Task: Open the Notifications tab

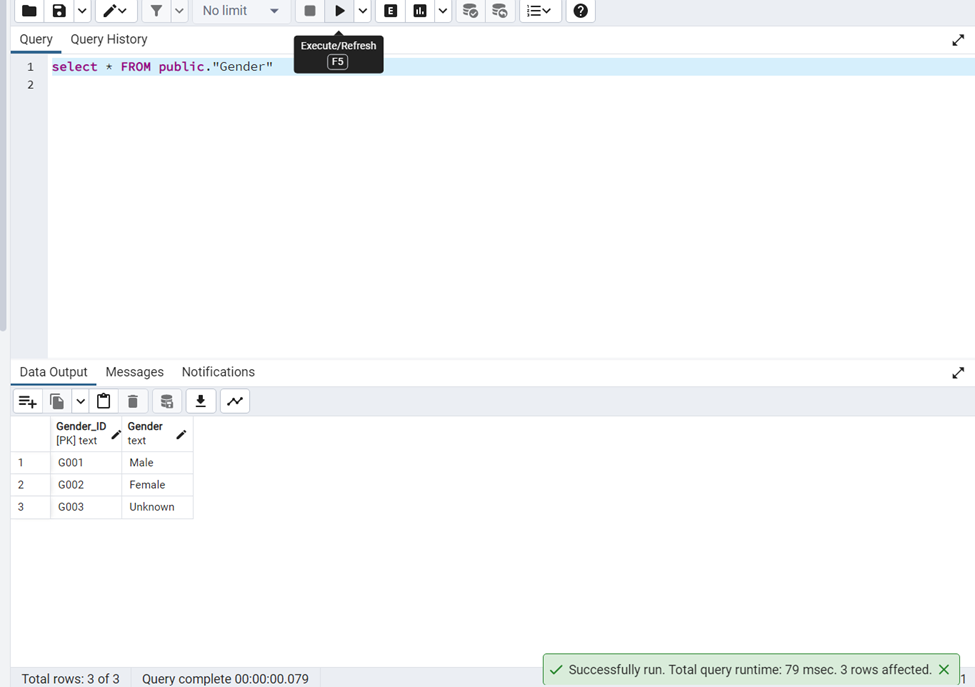Action: coord(218,372)
